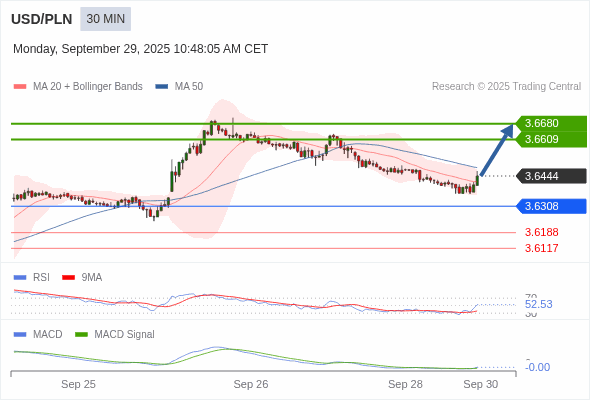590x400 pixels.
Task: Click the 30 MIN timeframe badge
Action: click(x=105, y=19)
